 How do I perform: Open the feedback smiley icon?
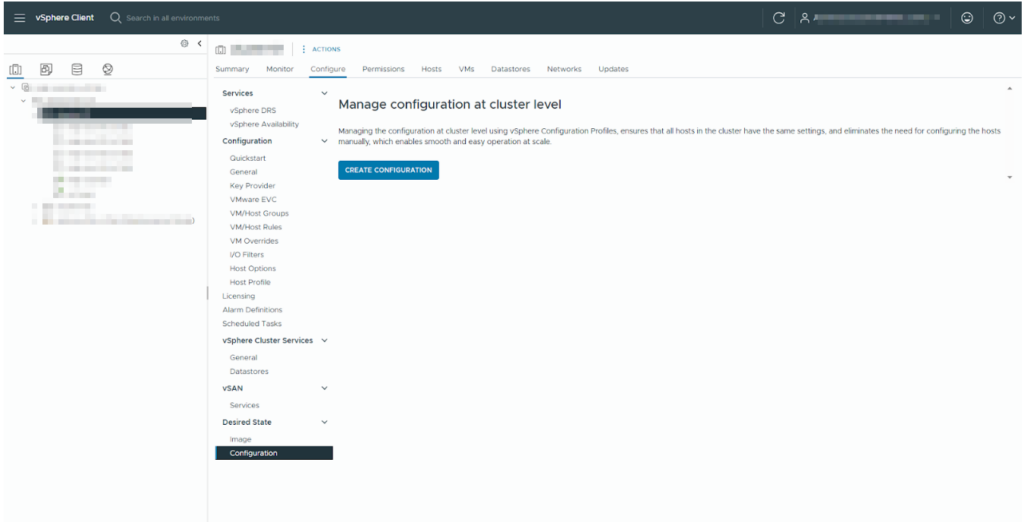click(x=967, y=18)
